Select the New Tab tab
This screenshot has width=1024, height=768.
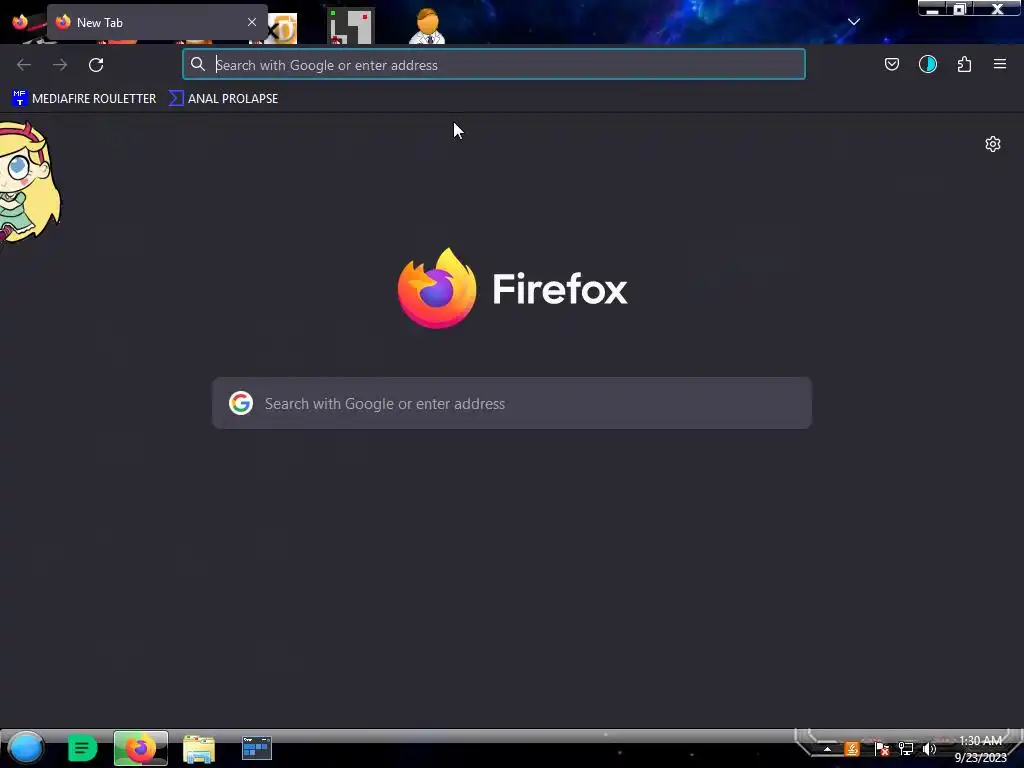point(157,22)
